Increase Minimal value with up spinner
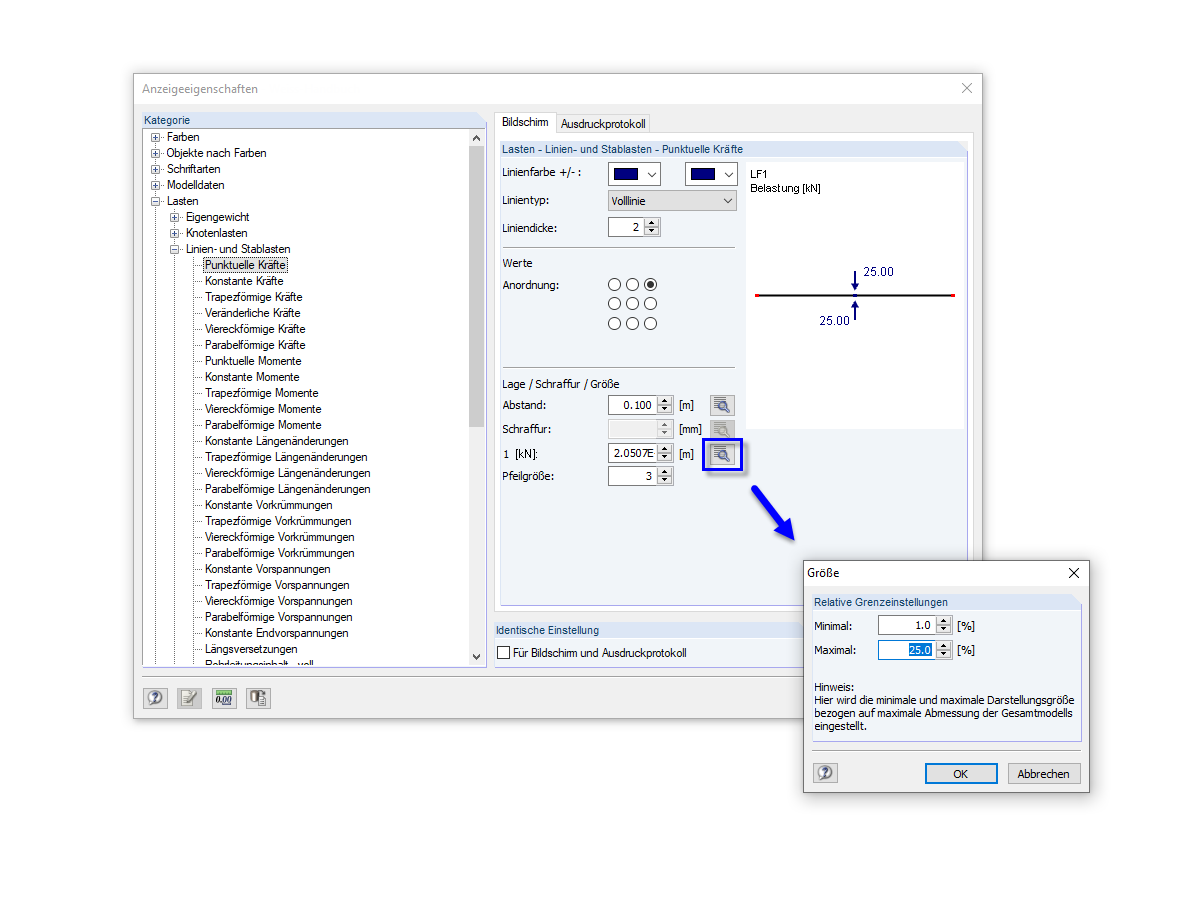 (x=942, y=621)
